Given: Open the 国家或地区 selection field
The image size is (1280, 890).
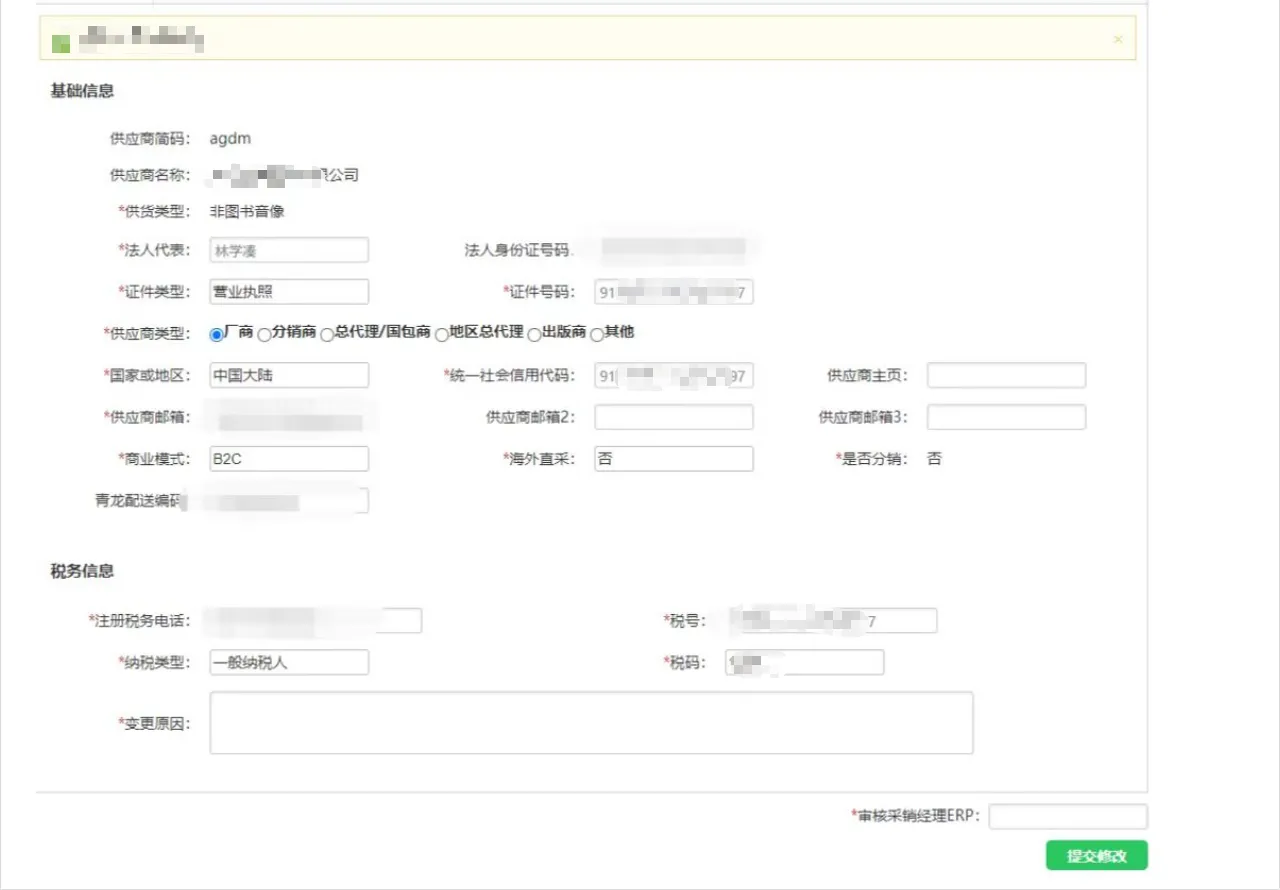Looking at the screenshot, I should click(288, 375).
